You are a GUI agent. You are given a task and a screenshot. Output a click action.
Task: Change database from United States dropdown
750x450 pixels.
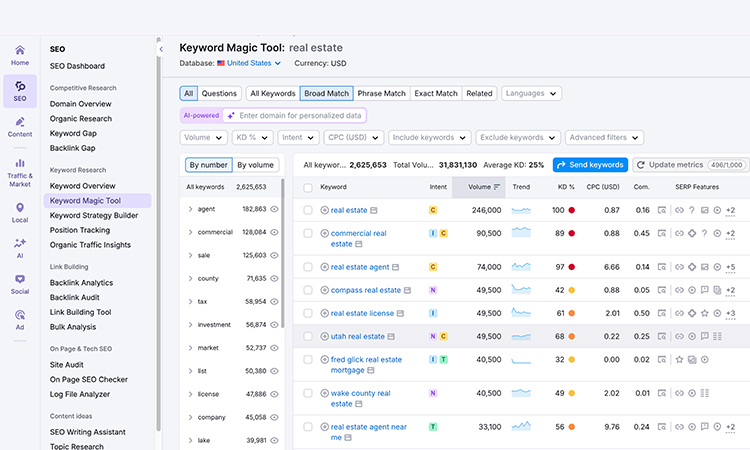point(249,63)
